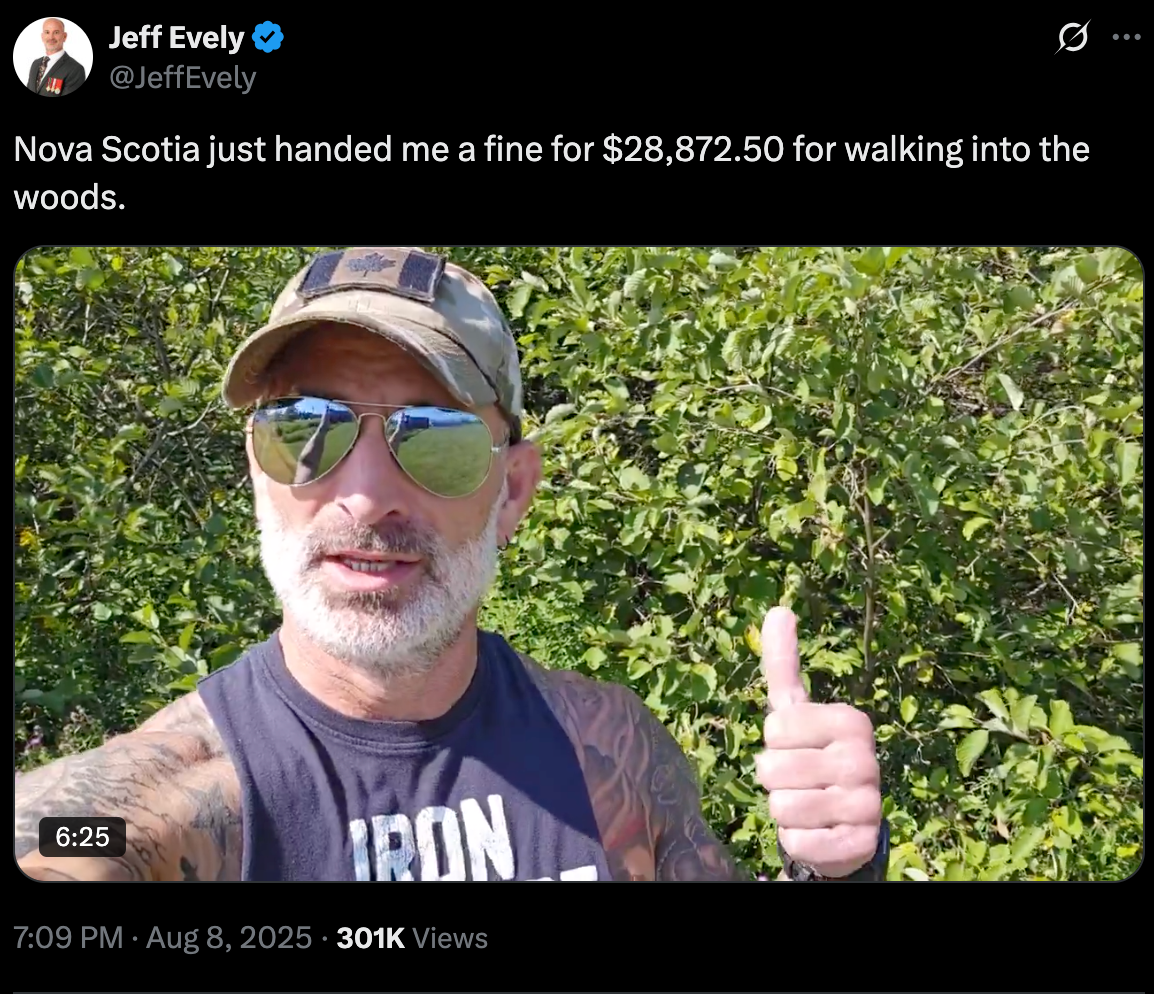Play the video in the post
The height and width of the screenshot is (994, 1154).
pos(578,564)
